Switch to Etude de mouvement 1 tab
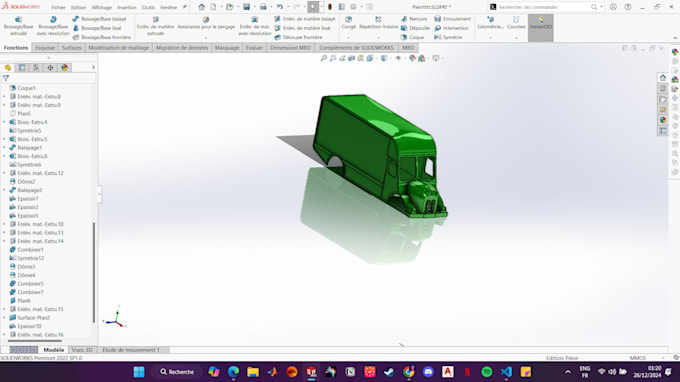680x382 pixels. pos(131,350)
